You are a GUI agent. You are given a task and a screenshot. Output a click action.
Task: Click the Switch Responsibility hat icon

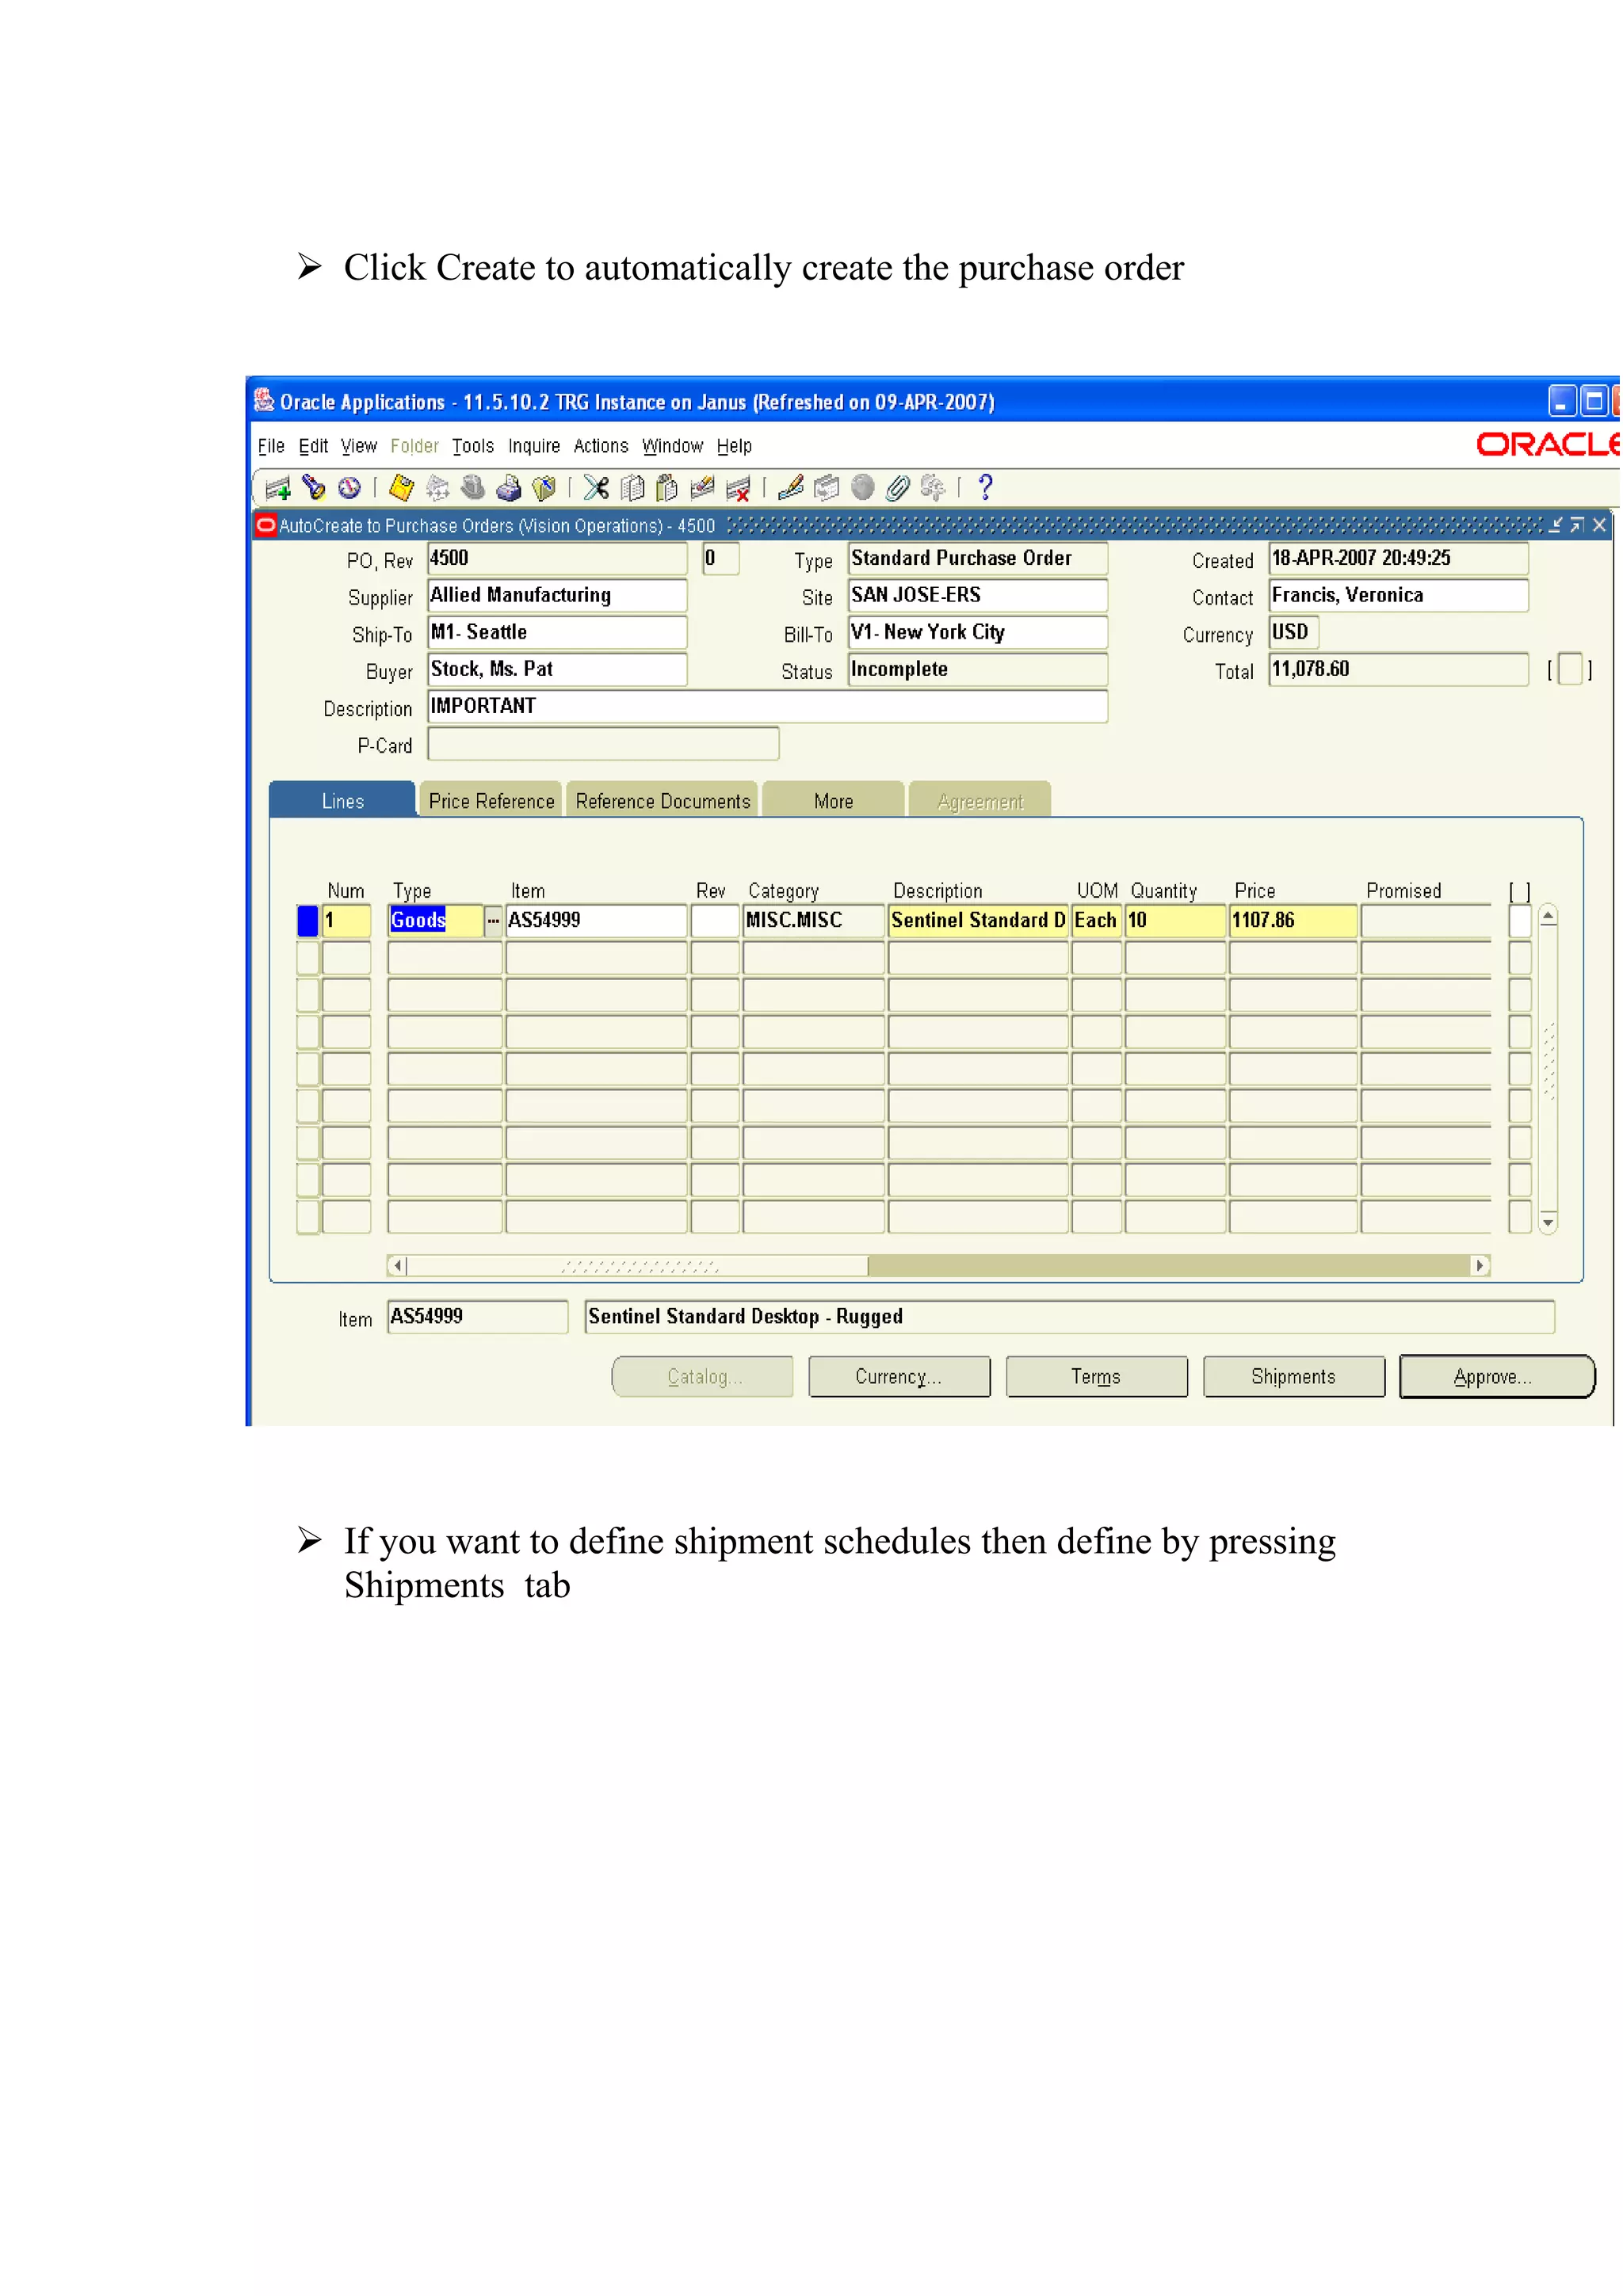[x=473, y=488]
